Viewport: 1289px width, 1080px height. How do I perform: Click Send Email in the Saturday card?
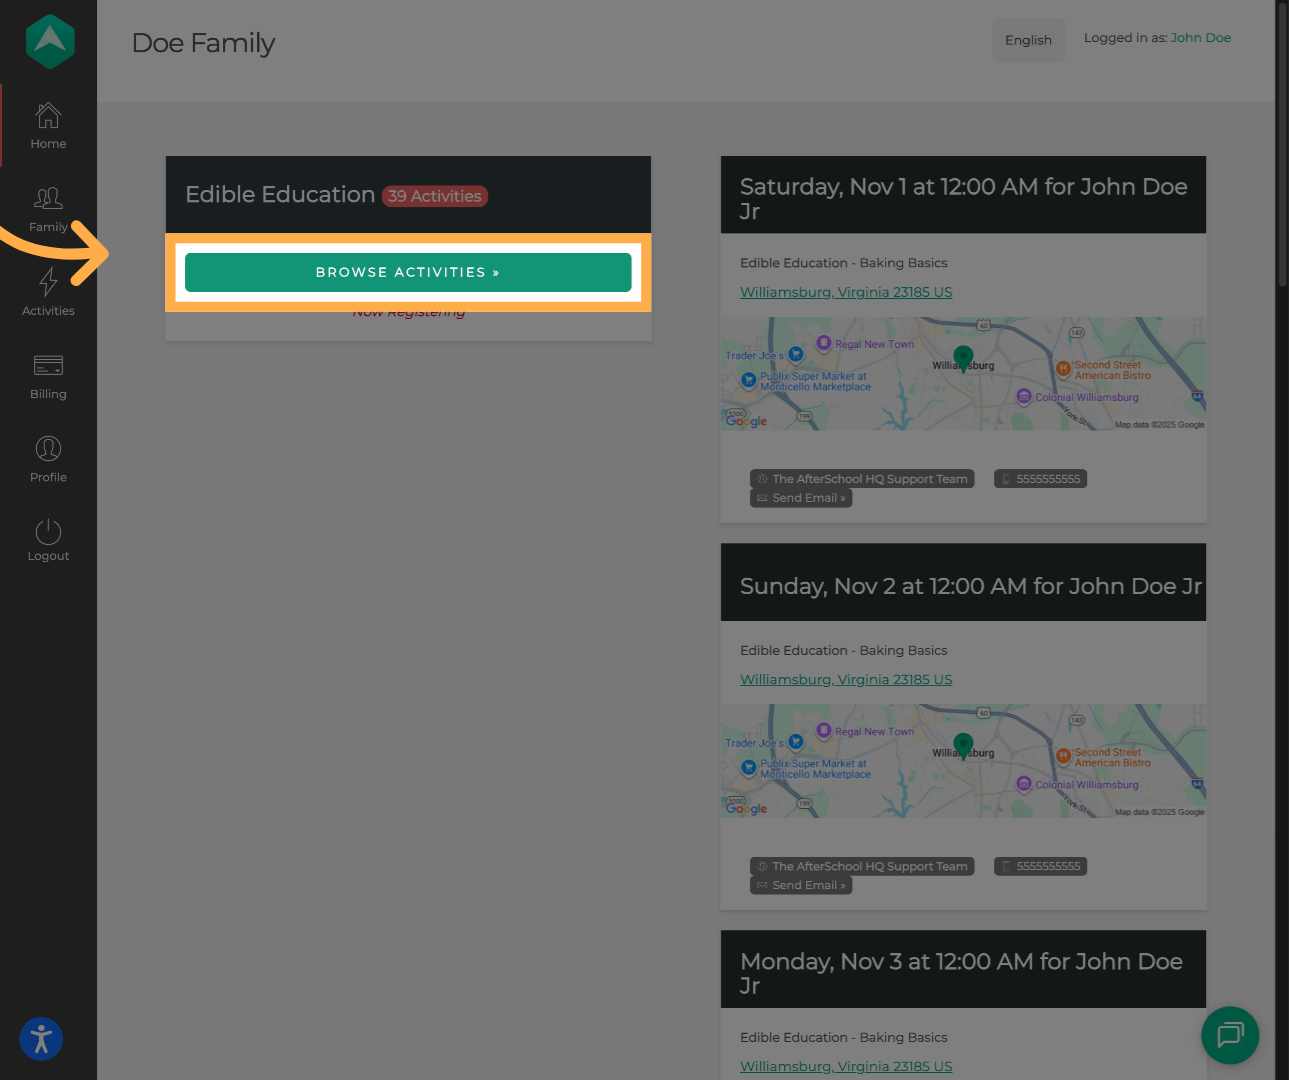(x=802, y=498)
